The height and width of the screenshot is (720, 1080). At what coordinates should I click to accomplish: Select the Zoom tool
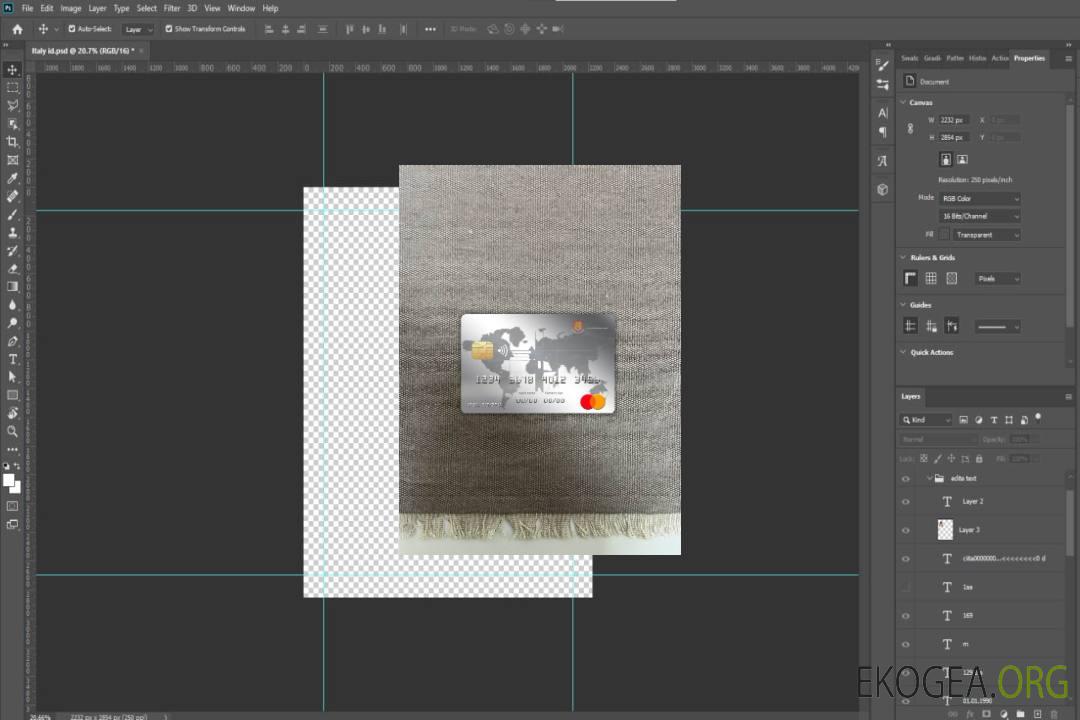point(12,431)
